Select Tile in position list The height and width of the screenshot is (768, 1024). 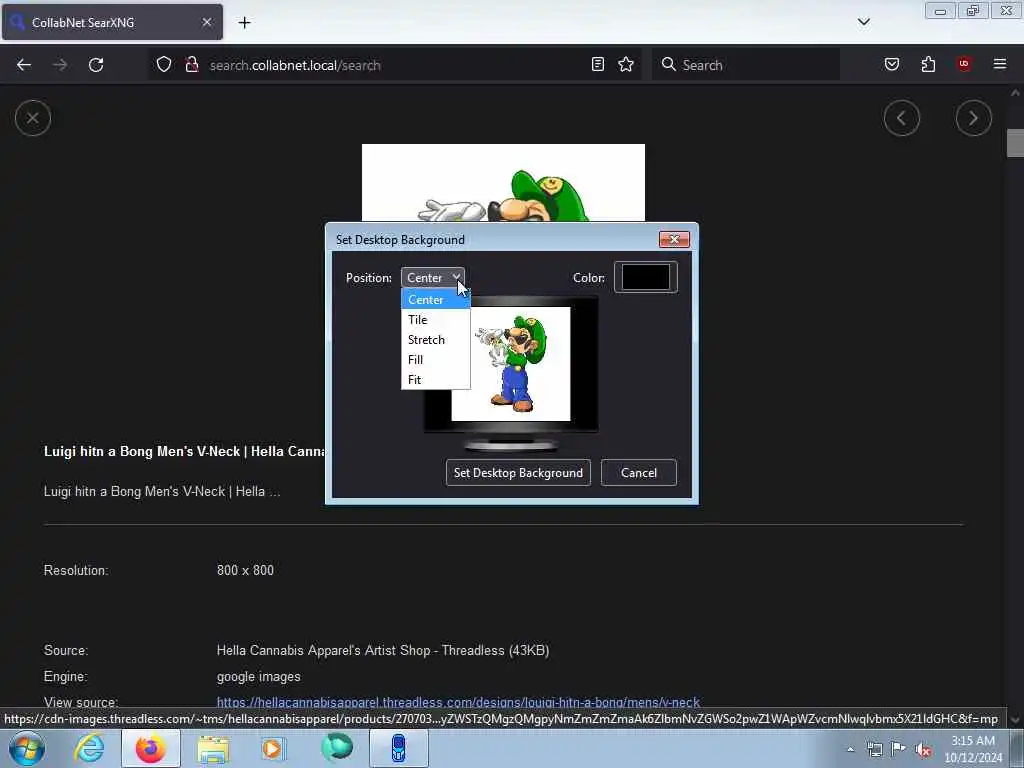pos(435,319)
